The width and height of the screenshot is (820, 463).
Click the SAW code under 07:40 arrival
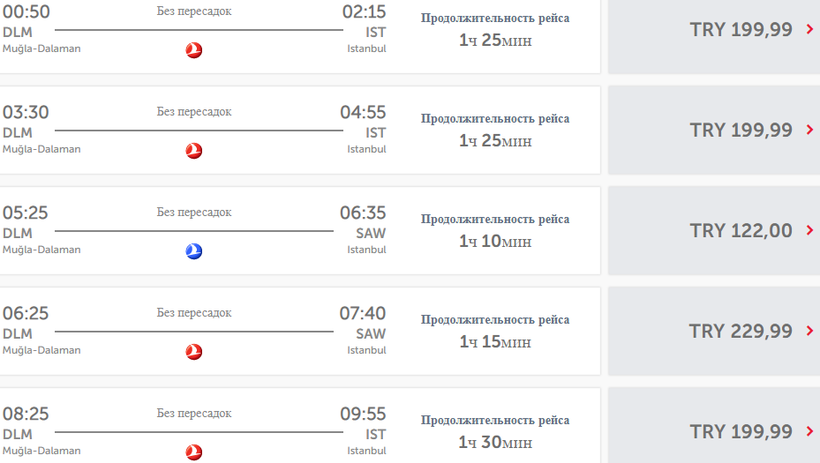pyautogui.click(x=370, y=334)
